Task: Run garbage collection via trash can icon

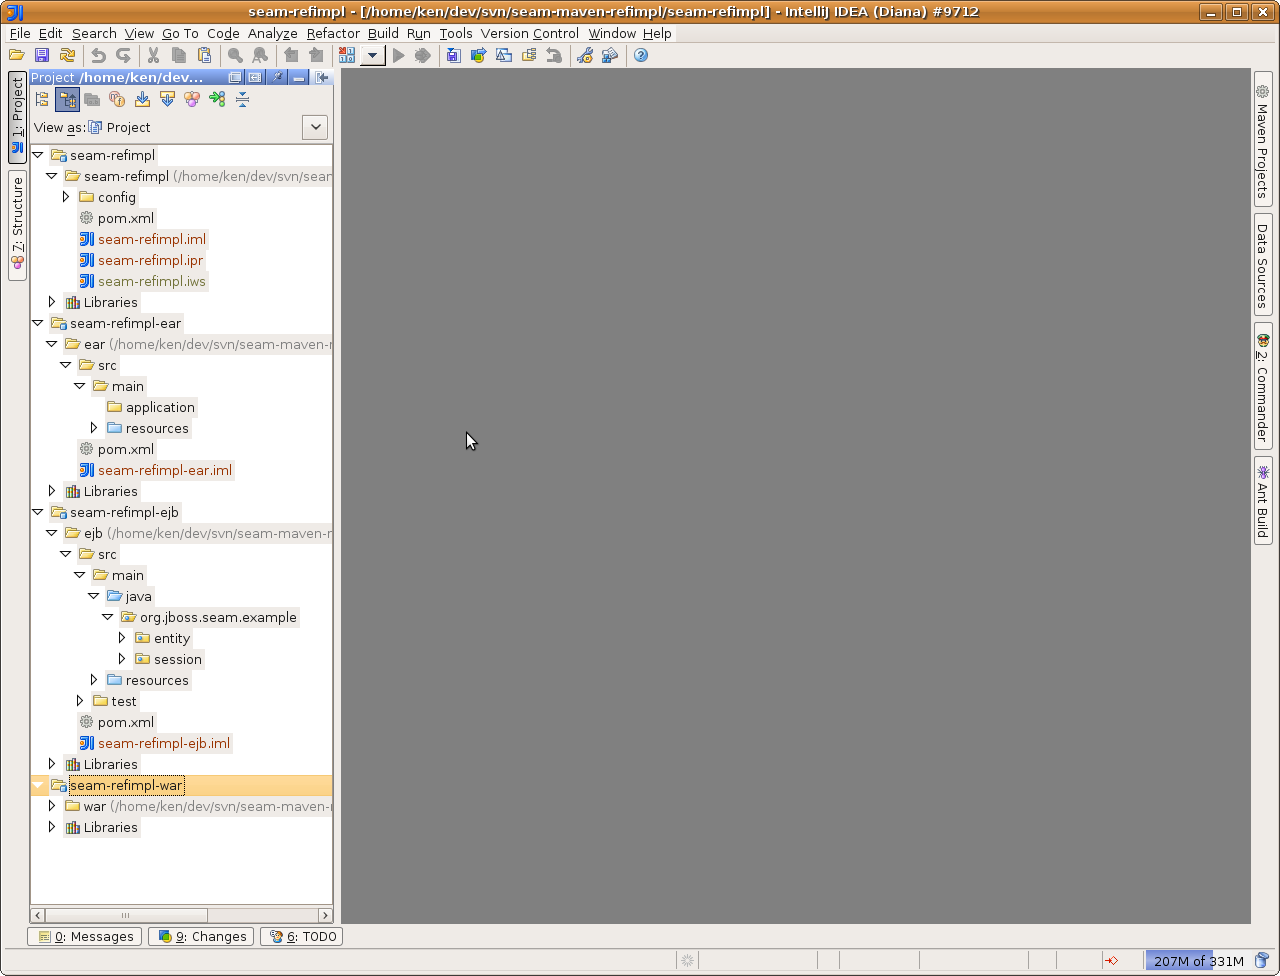Action: (1262, 961)
